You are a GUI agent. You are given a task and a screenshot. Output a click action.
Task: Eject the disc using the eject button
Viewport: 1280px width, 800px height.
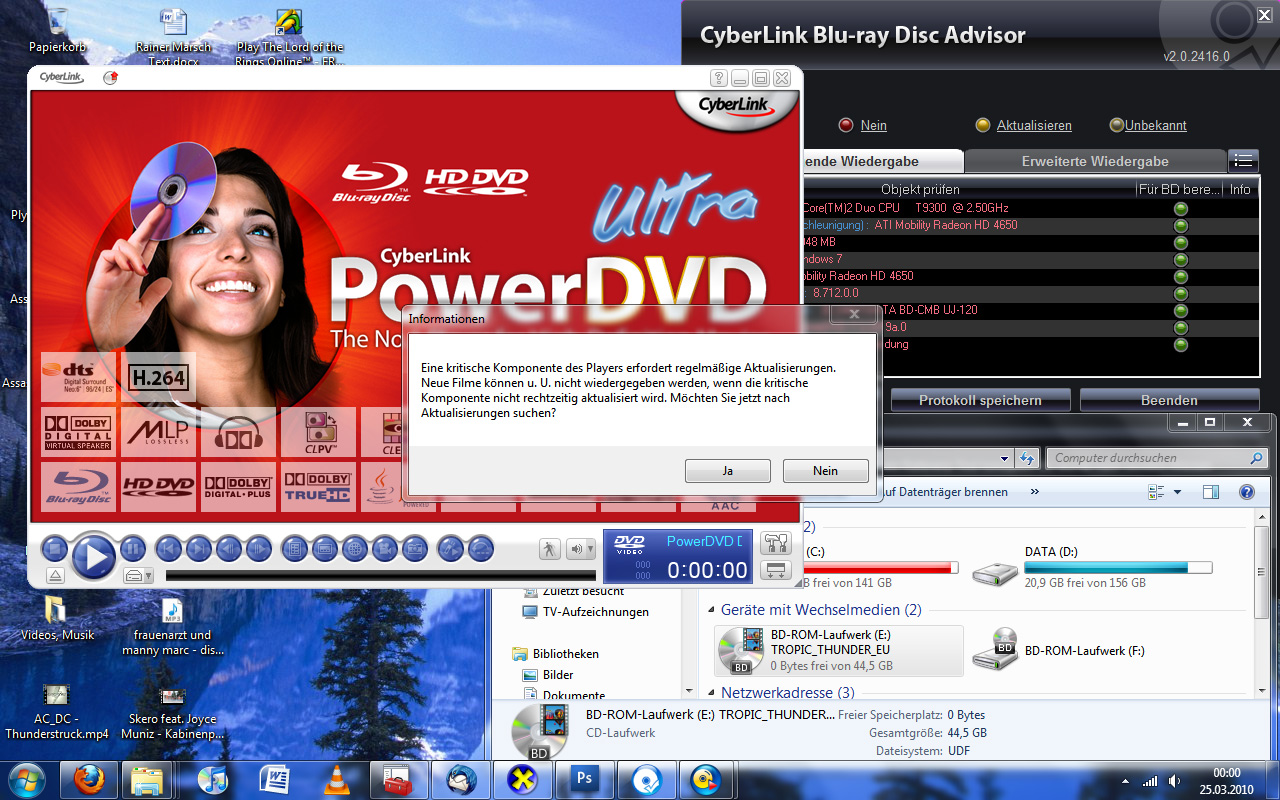pyautogui.click(x=54, y=575)
